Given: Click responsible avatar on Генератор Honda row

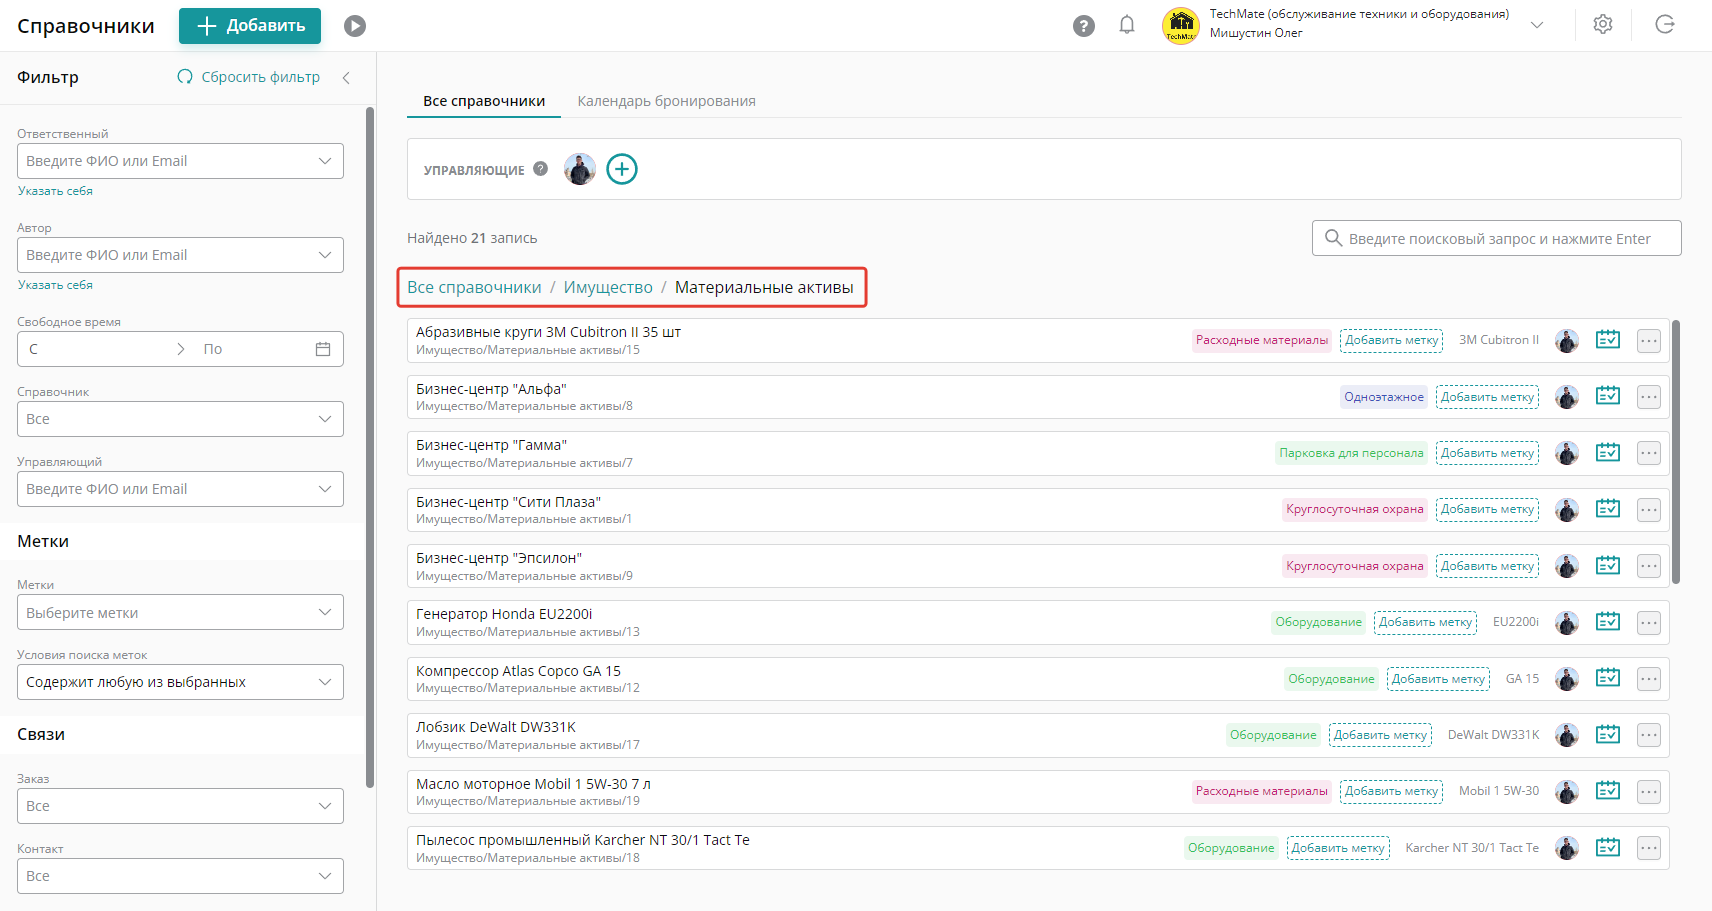Looking at the screenshot, I should [x=1567, y=622].
